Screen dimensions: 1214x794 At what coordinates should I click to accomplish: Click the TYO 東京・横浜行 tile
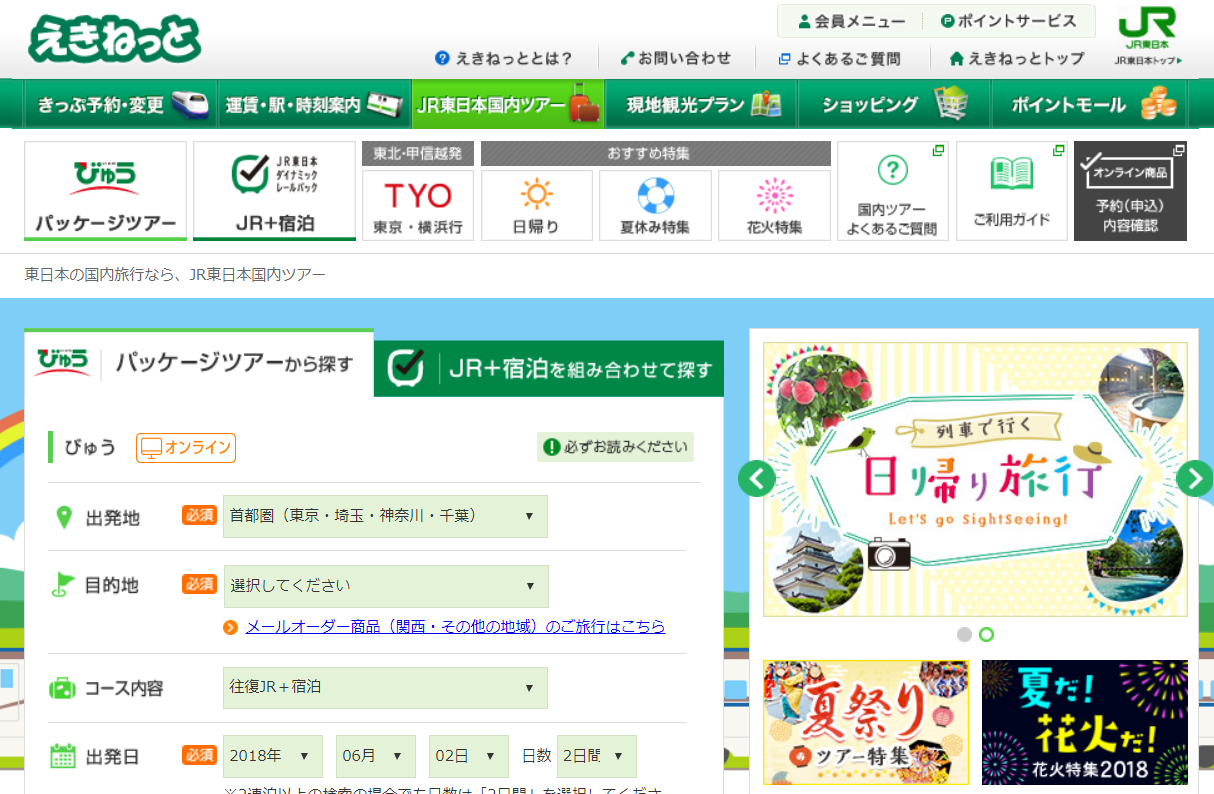418,205
